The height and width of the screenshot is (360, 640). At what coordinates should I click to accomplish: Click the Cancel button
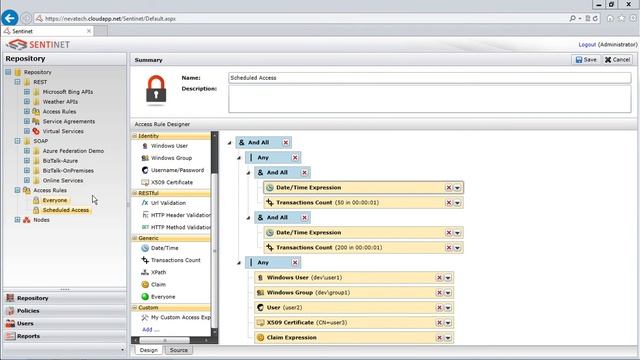tap(618, 60)
